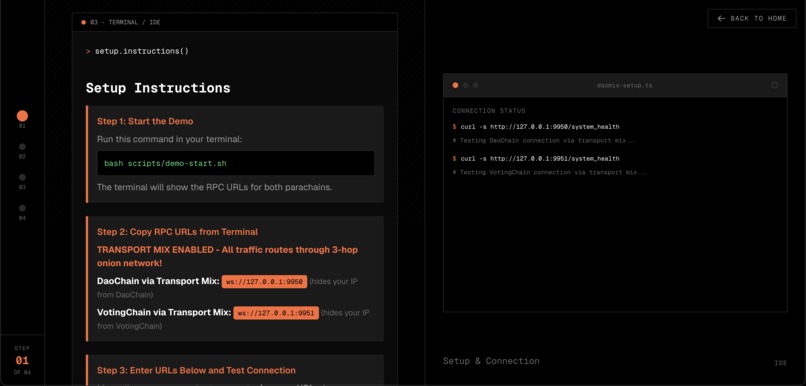Click the orange dot beside 03 - TERMINAL / IDE
Screen dimensions: 806x386
tap(83, 23)
